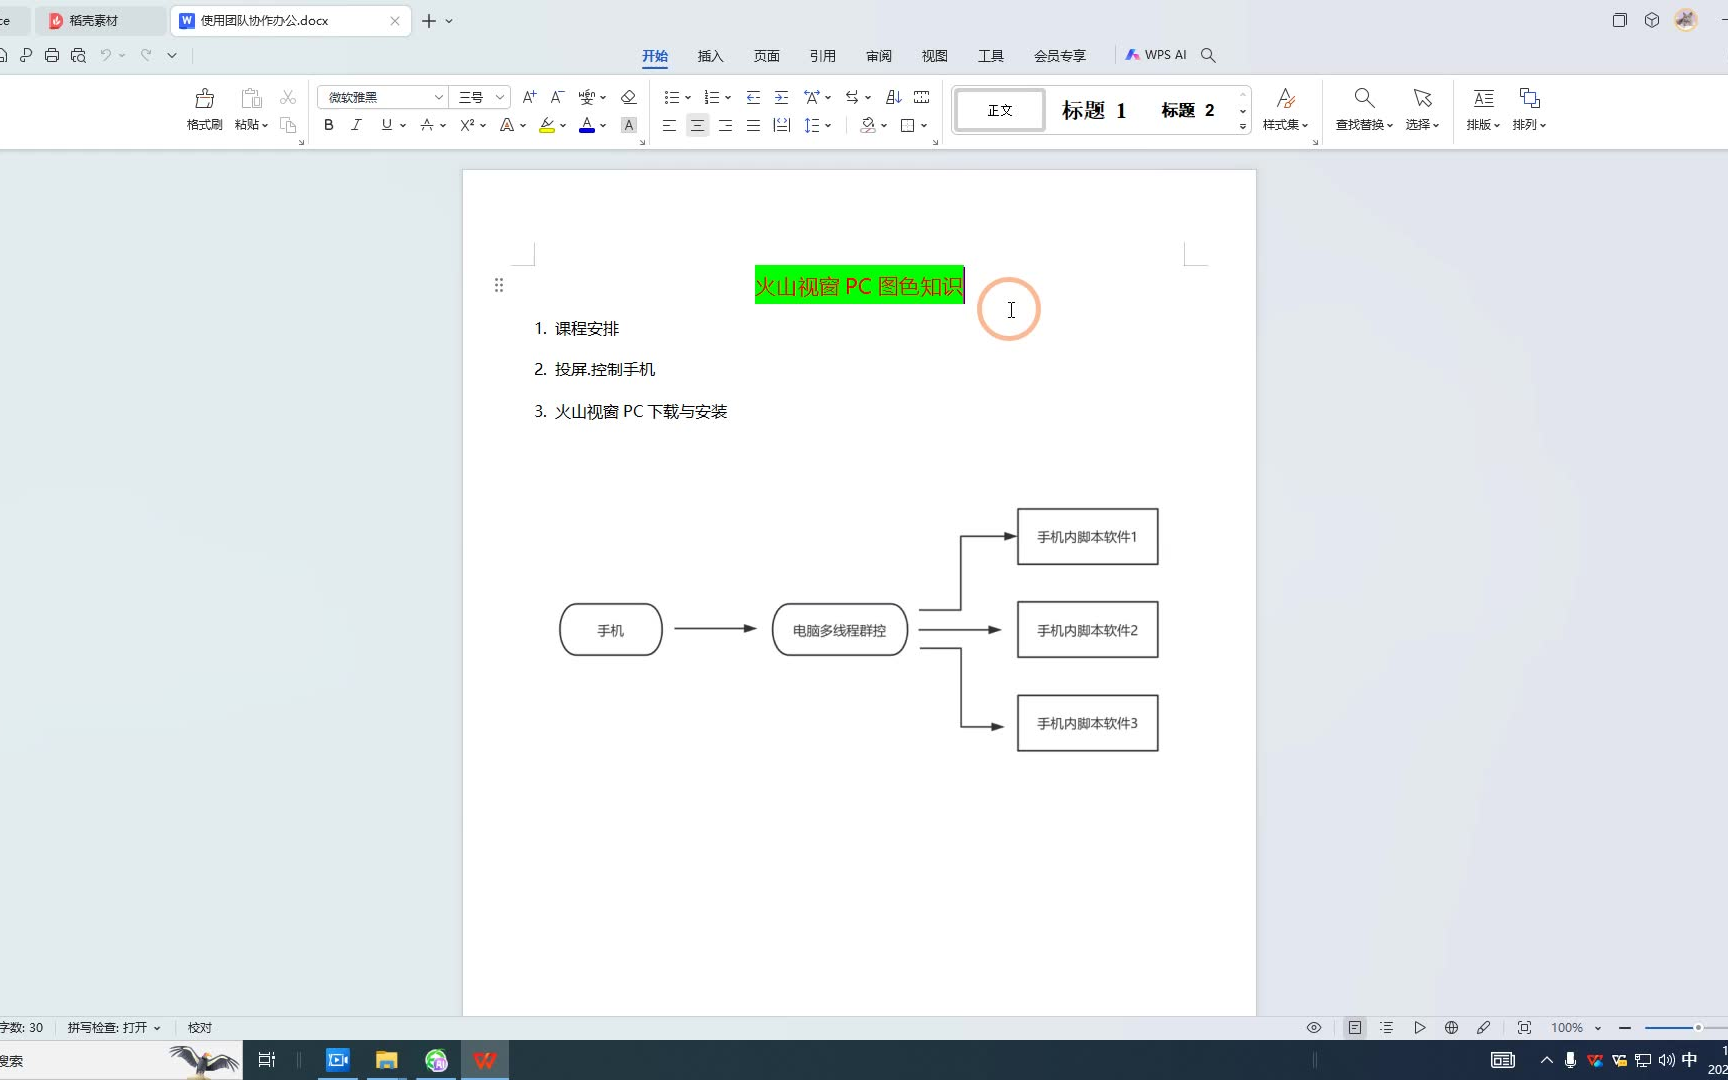Click the zoom slider handle

coord(1698,1027)
